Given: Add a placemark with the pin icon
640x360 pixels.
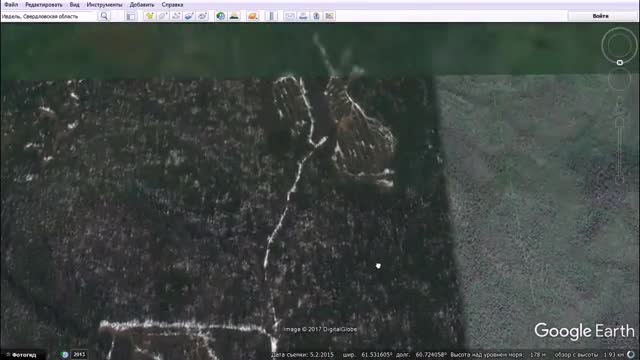Looking at the screenshot, I should tap(149, 16).
